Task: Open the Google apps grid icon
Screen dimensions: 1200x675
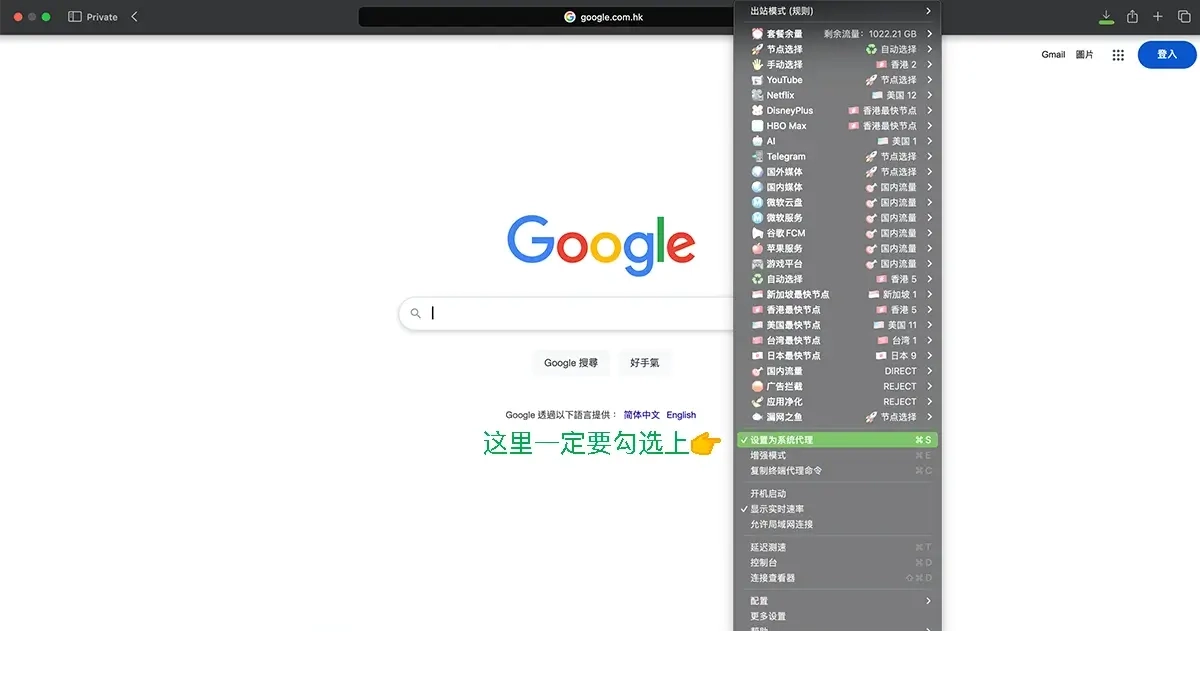Action: tap(1118, 55)
